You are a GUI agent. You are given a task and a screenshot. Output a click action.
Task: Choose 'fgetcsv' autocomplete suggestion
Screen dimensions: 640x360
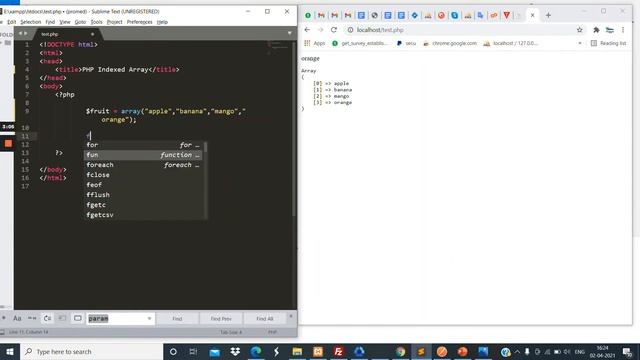point(143,215)
